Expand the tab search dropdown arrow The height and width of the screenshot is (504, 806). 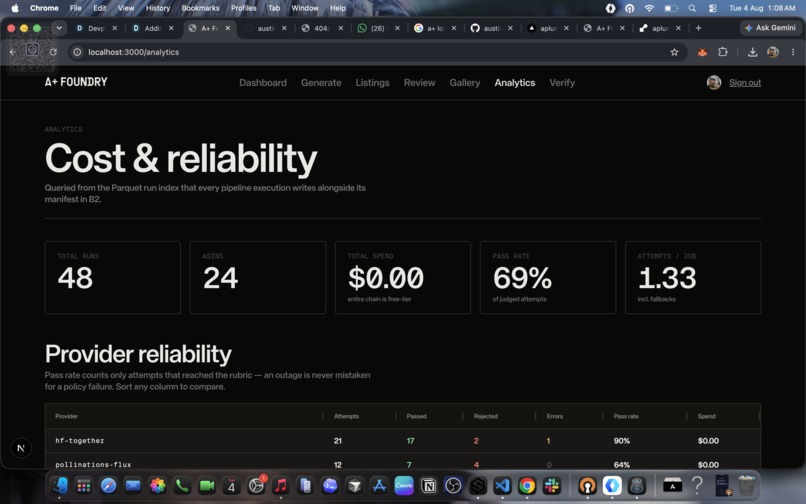[59, 28]
